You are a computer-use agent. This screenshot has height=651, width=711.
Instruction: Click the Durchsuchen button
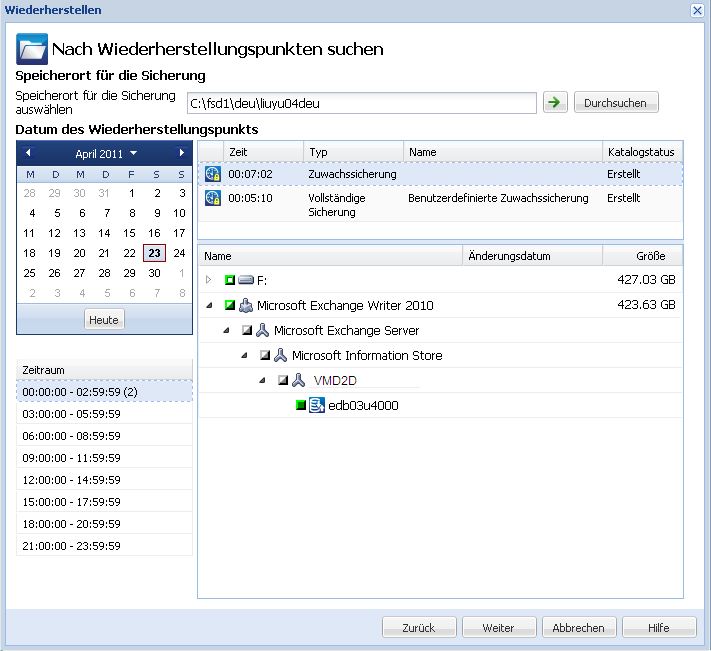click(616, 102)
